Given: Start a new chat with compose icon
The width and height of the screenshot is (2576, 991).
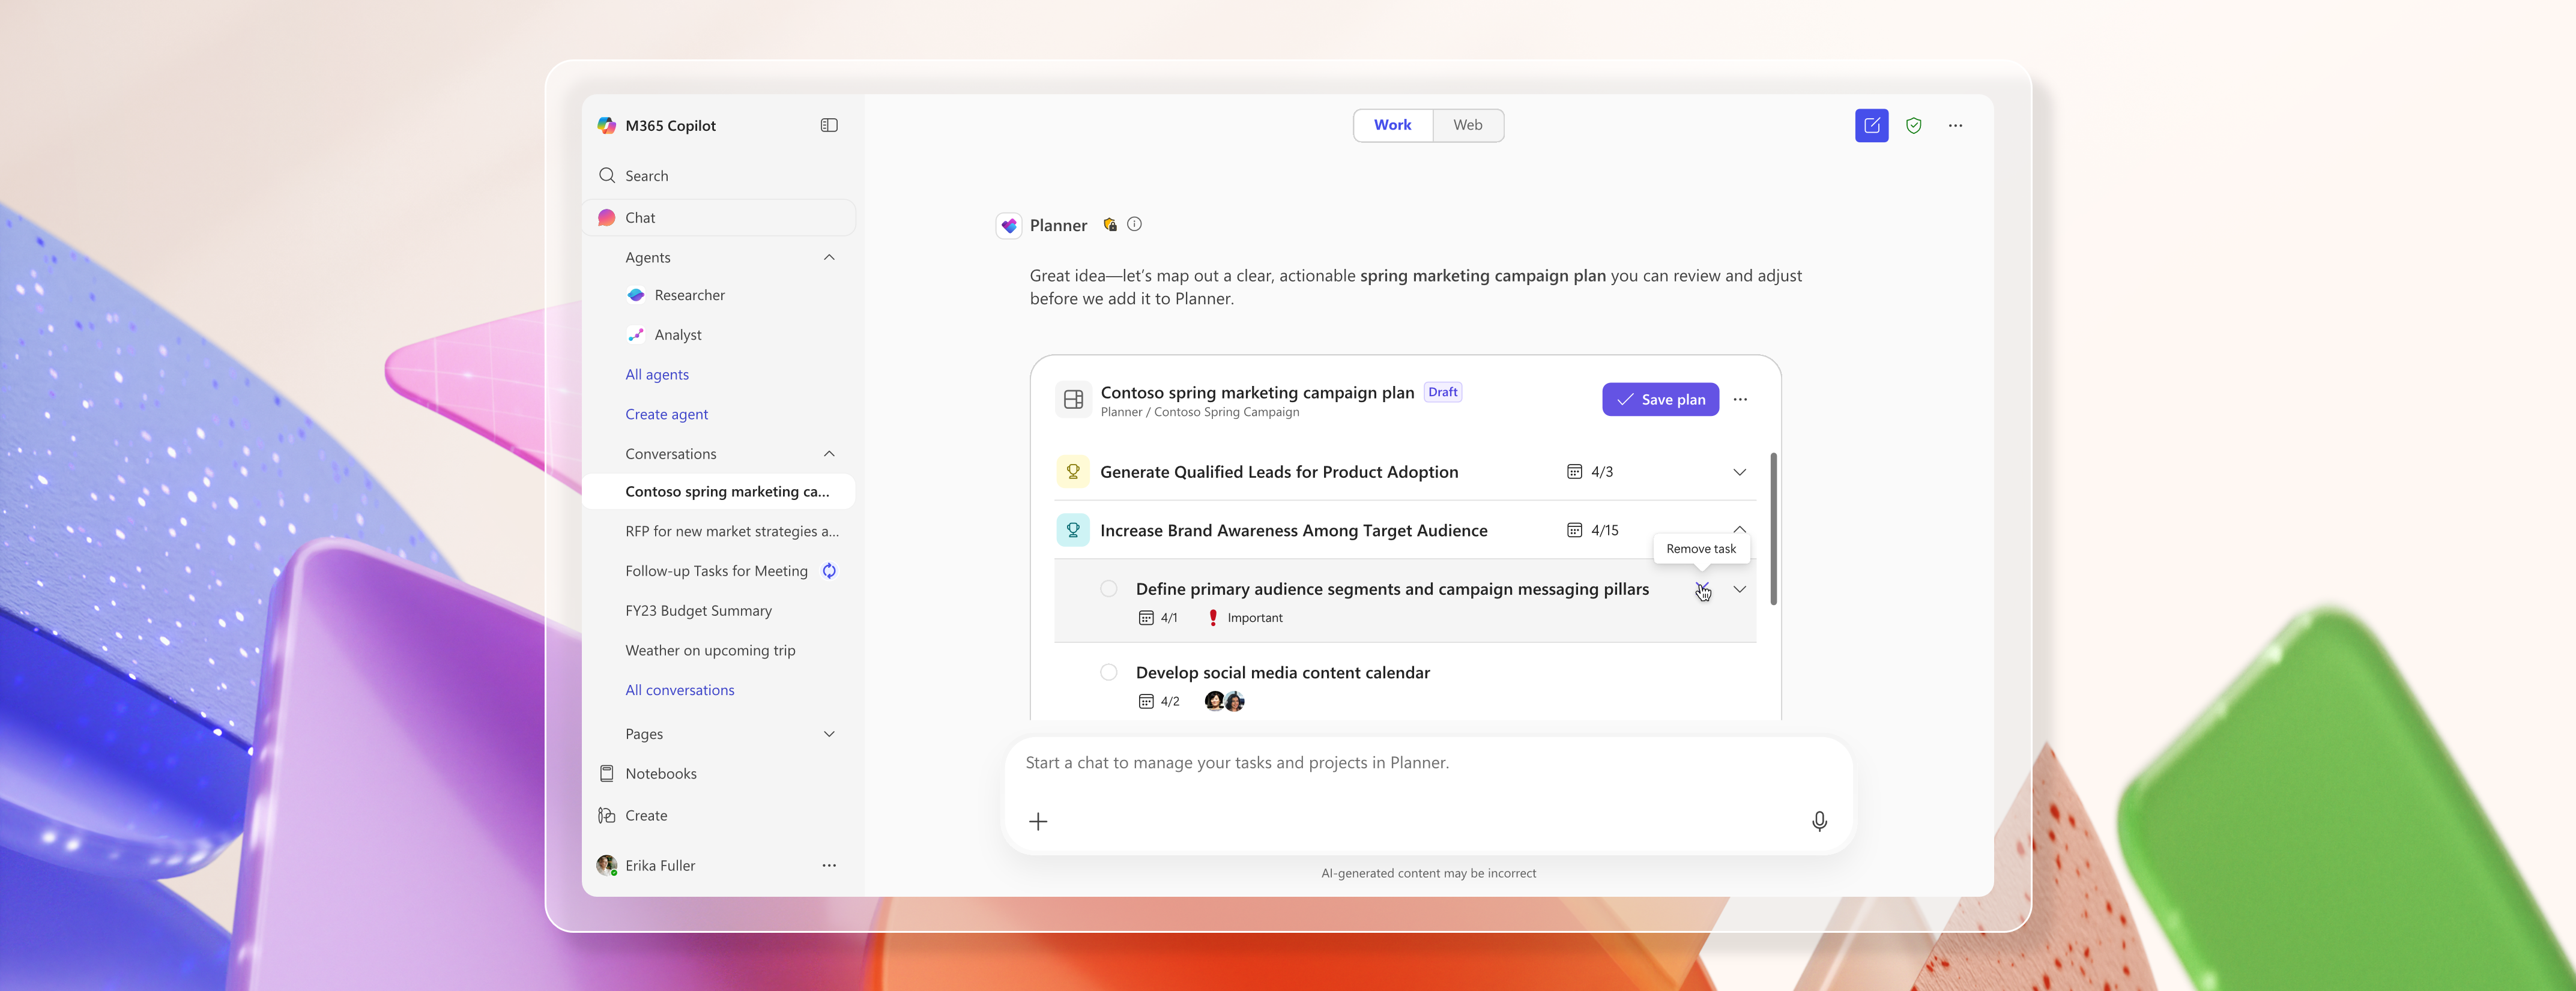Looking at the screenshot, I should [1871, 126].
